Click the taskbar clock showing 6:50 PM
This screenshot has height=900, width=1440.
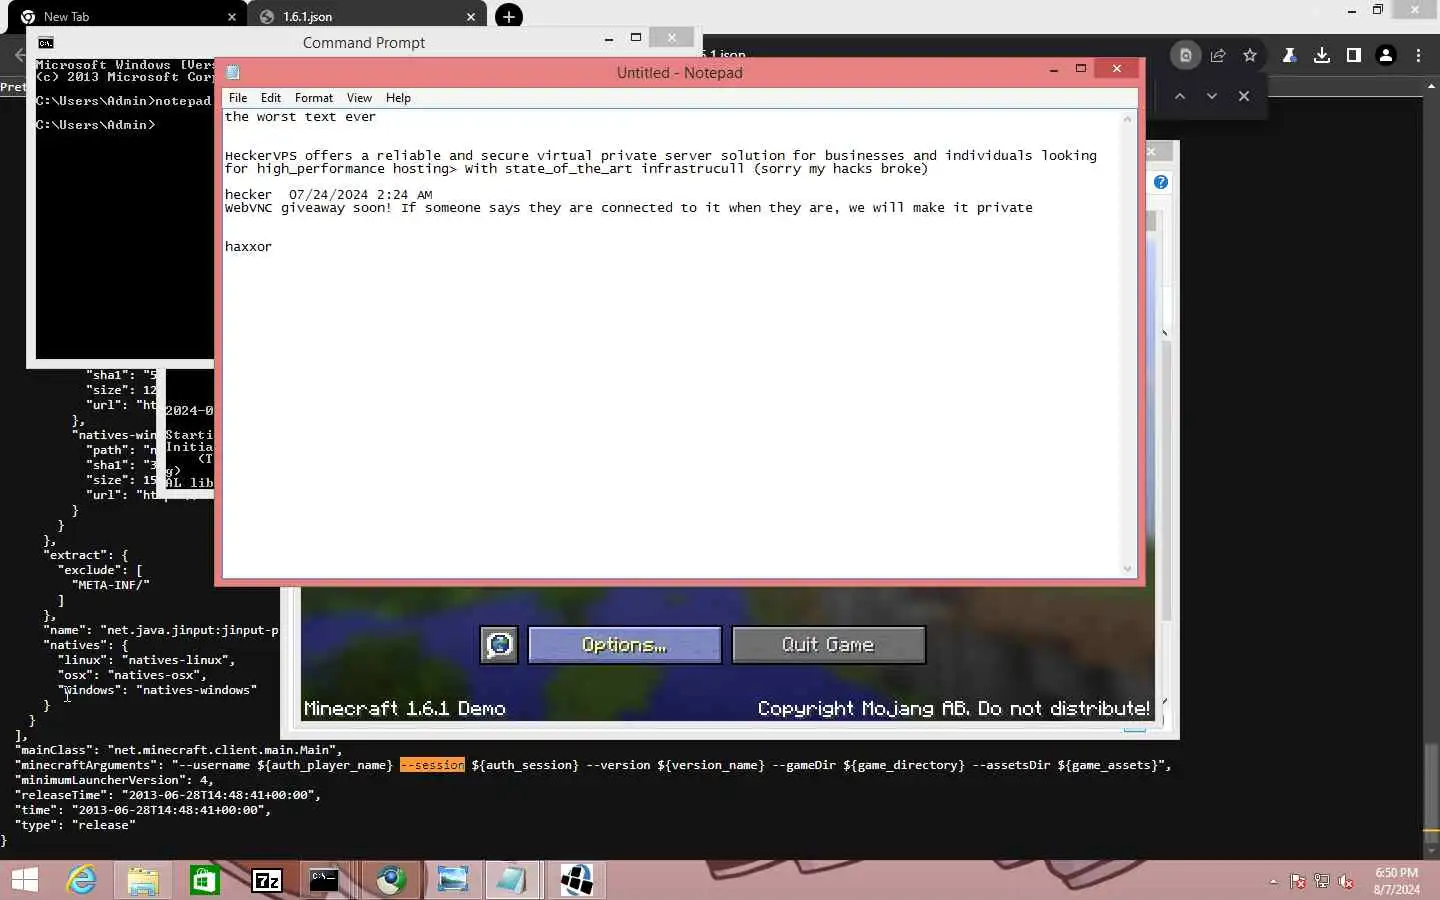1396,881
